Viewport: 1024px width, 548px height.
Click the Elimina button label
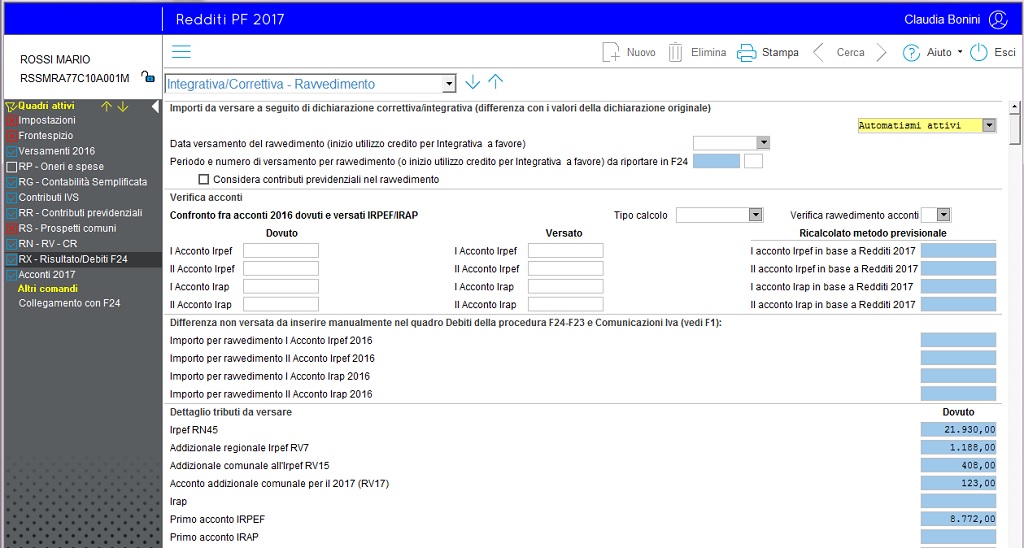(x=709, y=52)
